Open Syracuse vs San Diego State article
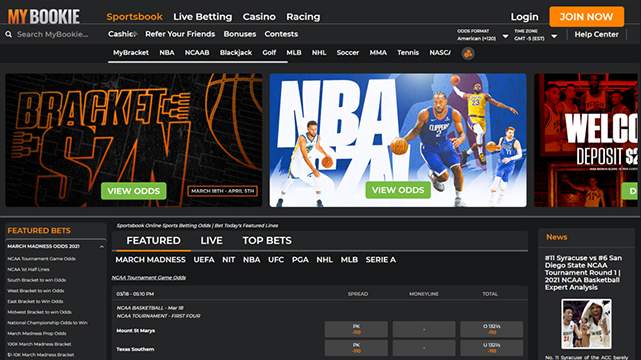 click(583, 273)
